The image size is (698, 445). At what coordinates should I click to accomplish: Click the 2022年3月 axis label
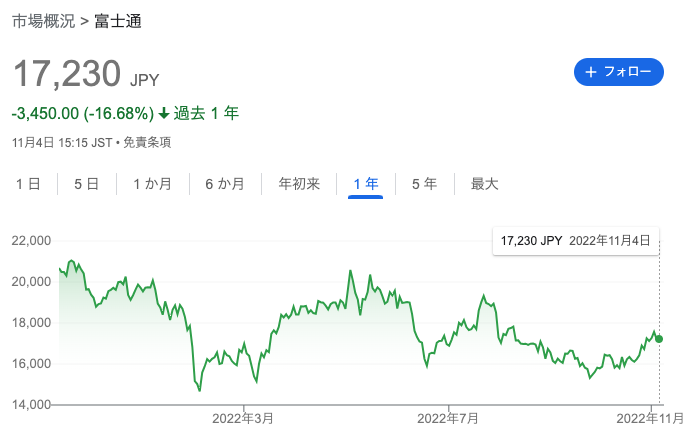(243, 418)
